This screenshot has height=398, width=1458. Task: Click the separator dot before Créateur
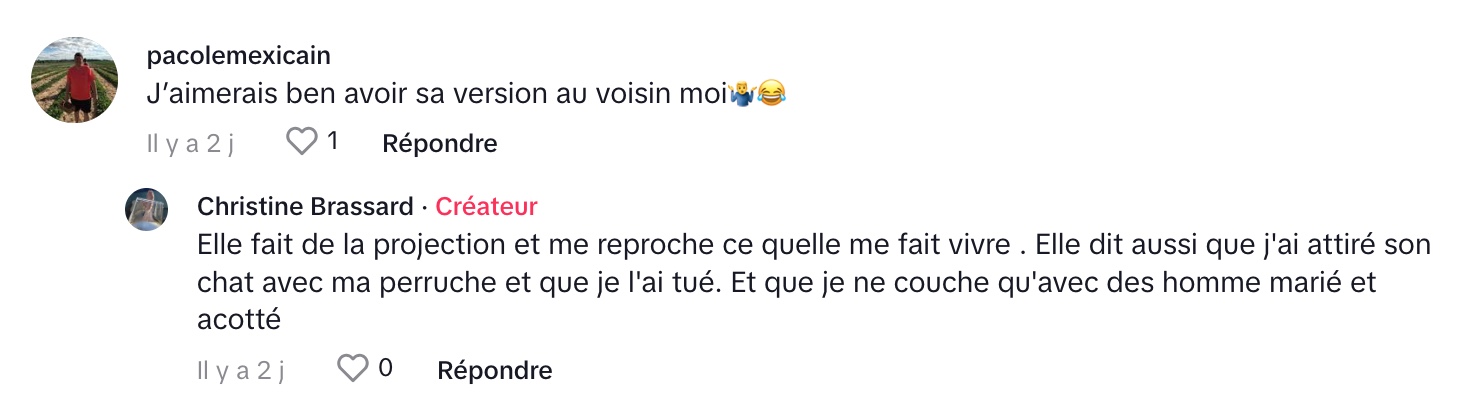[x=425, y=207]
